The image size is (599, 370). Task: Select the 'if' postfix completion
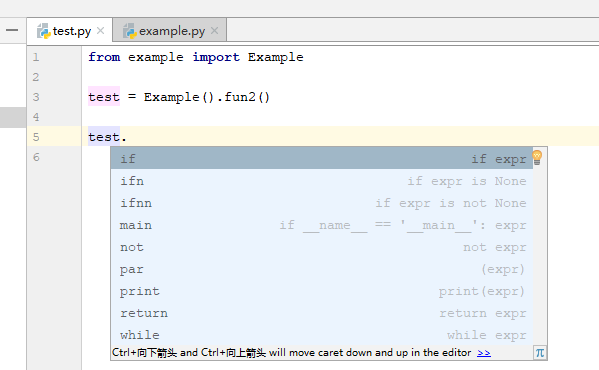(x=322, y=158)
